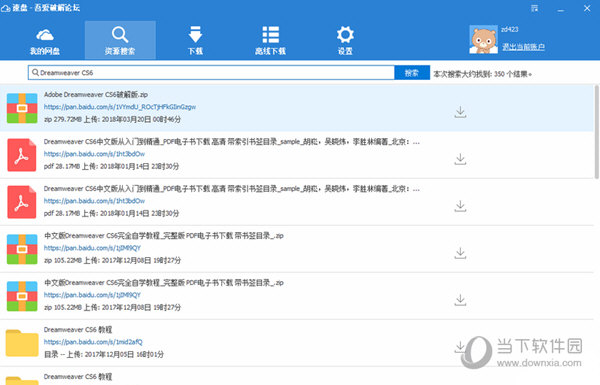The image size is (600, 385).
Task: Open the pan.baidu.com link ending 1VYmdU_ROcTjHPkGInGzgw
Action: tap(120, 107)
